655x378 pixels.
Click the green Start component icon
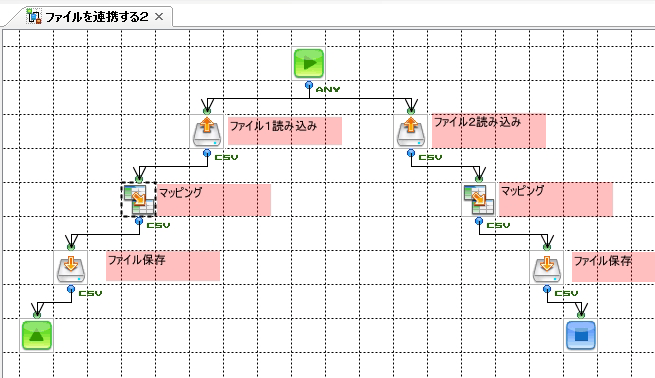(x=309, y=63)
